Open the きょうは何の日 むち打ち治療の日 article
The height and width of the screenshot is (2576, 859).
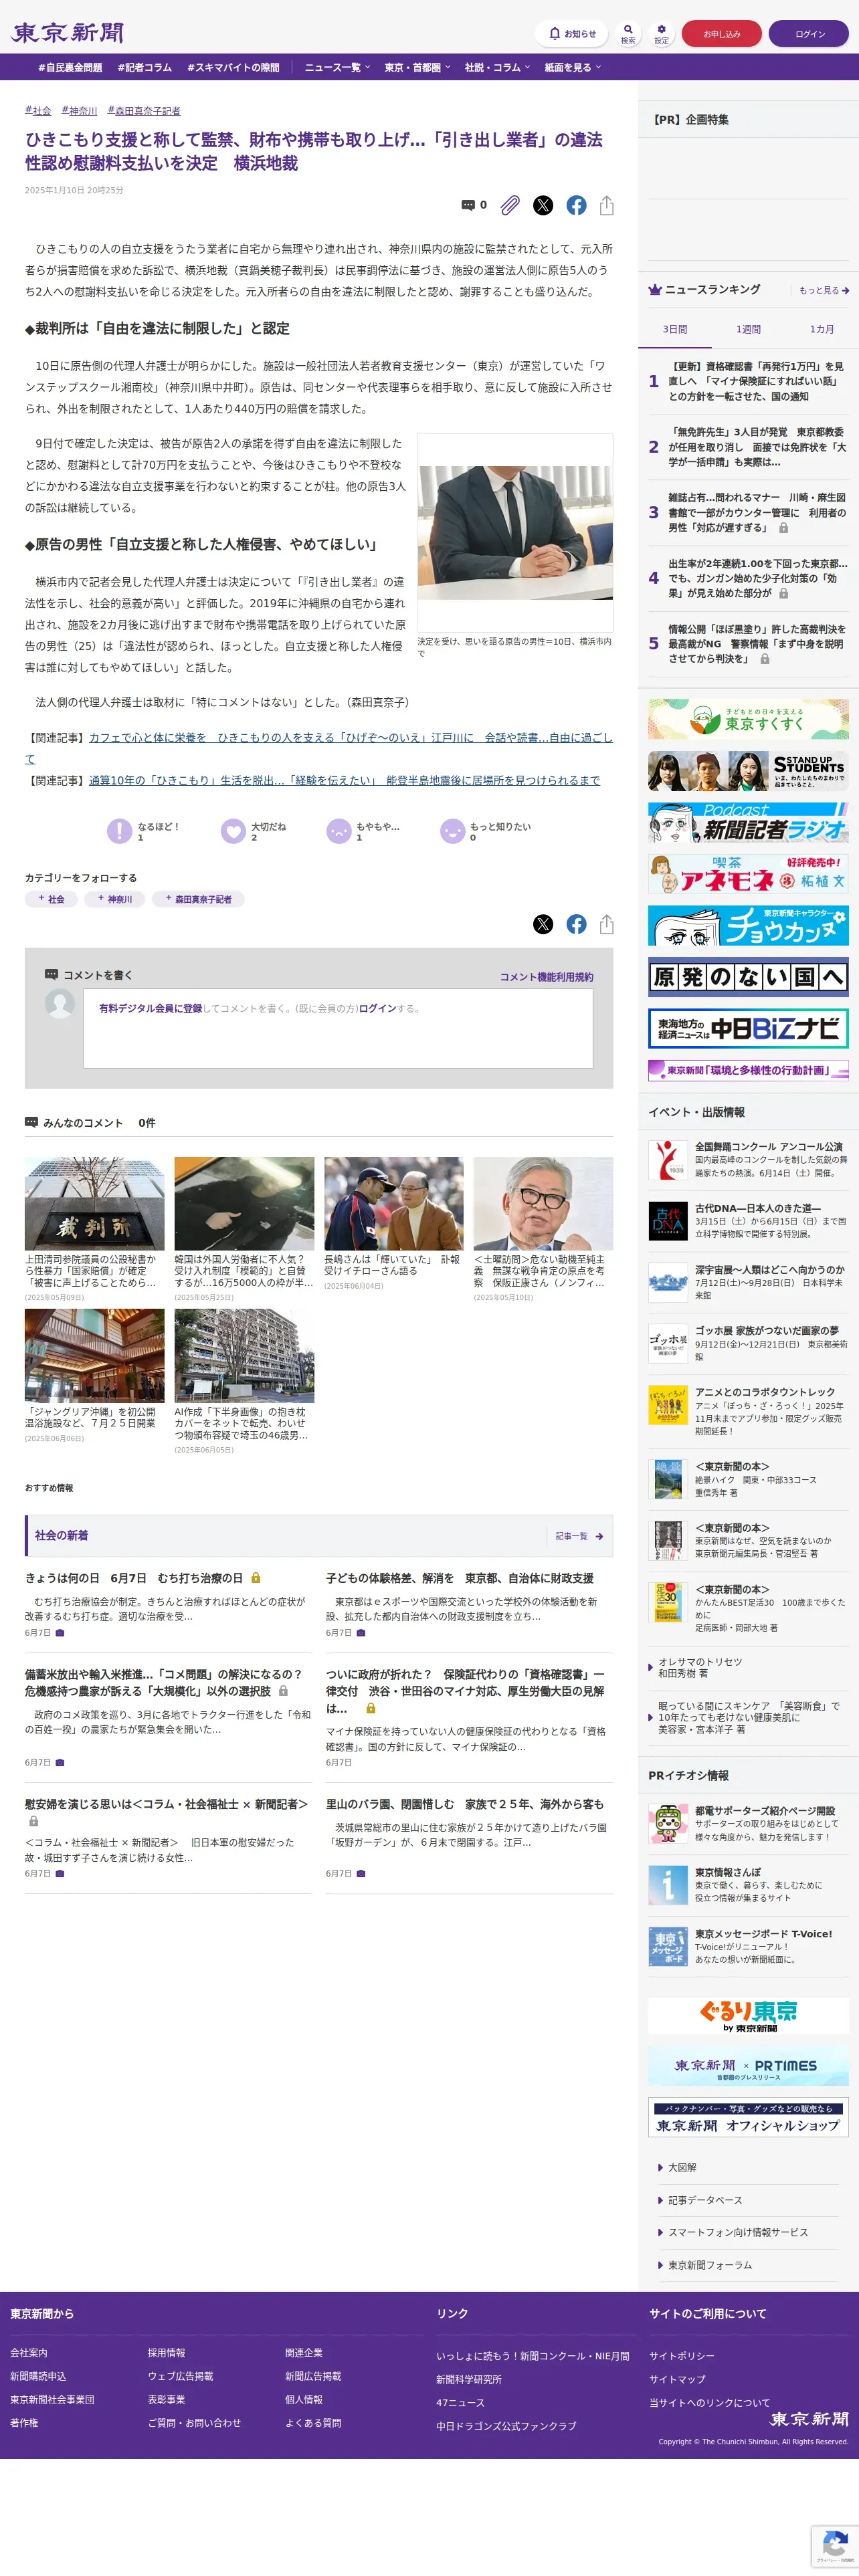134,1578
